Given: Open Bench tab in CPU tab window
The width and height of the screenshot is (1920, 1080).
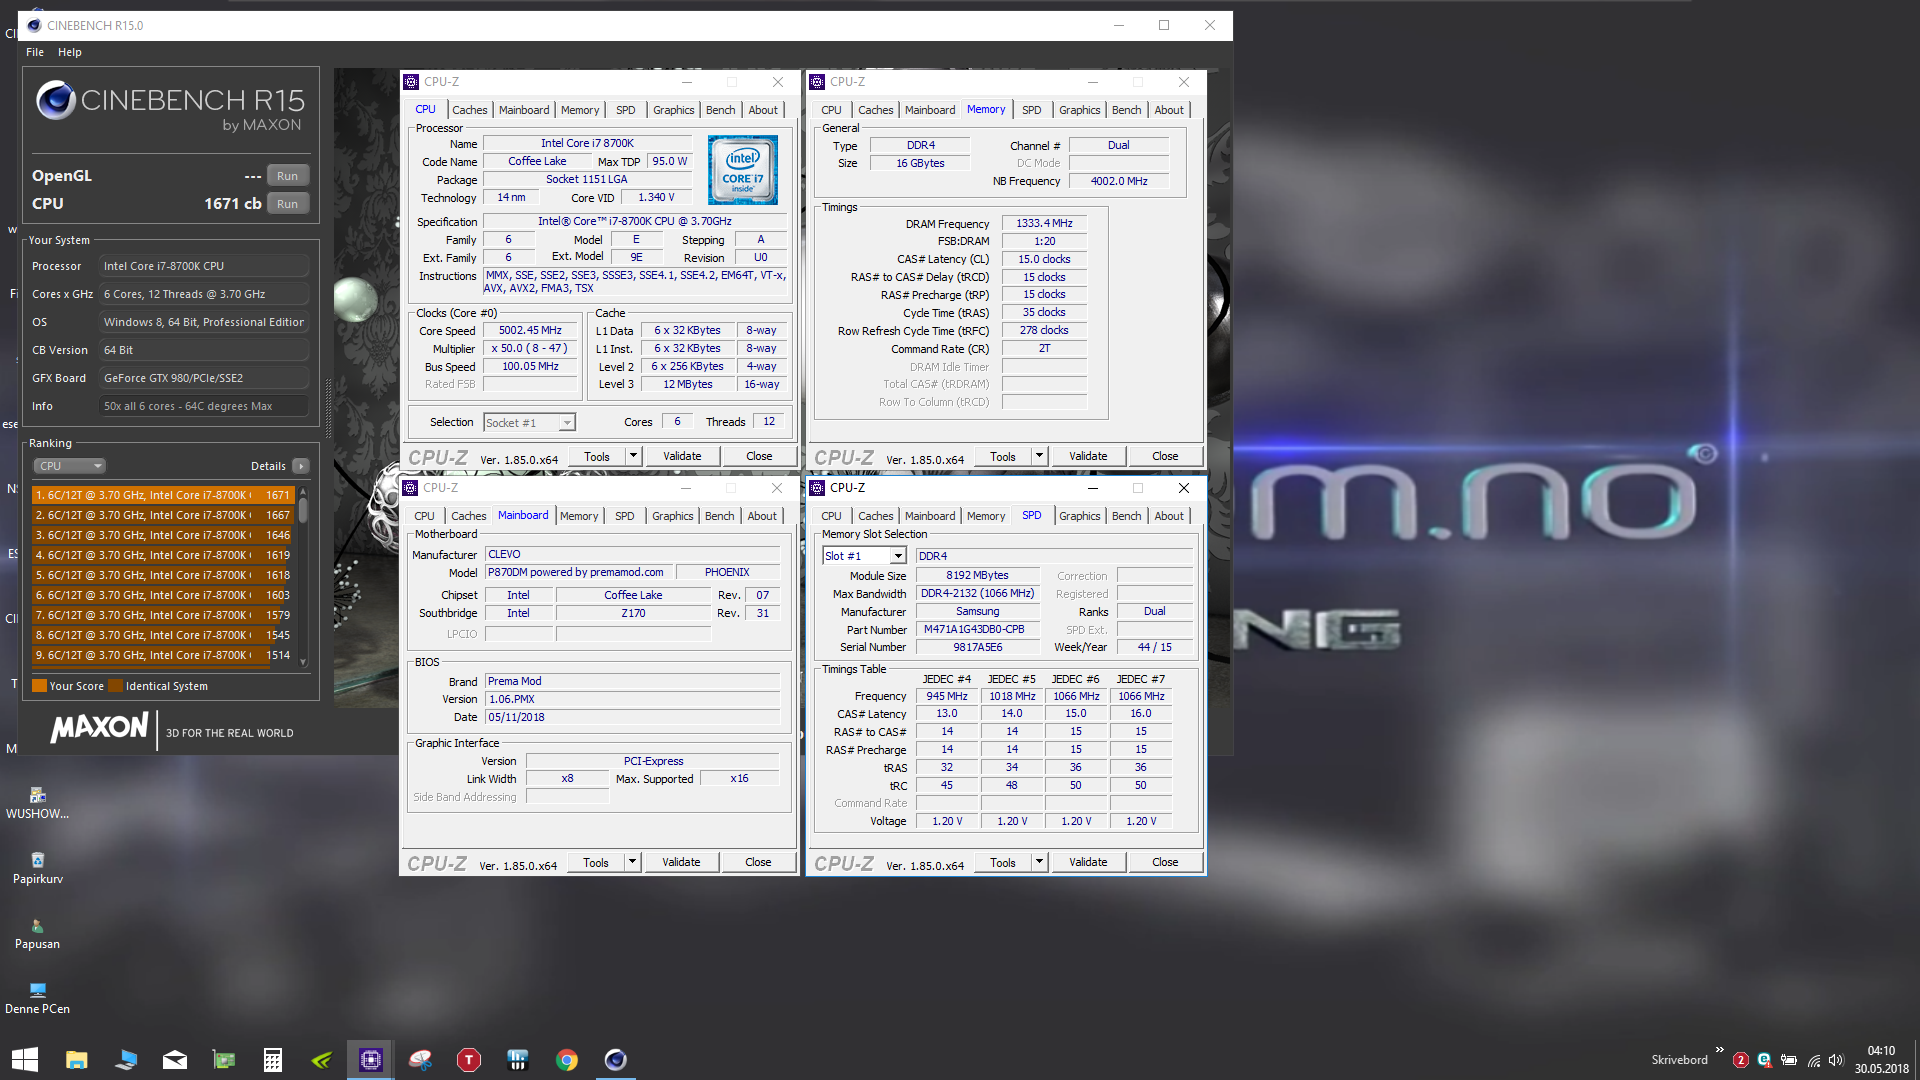Looking at the screenshot, I should [x=720, y=110].
